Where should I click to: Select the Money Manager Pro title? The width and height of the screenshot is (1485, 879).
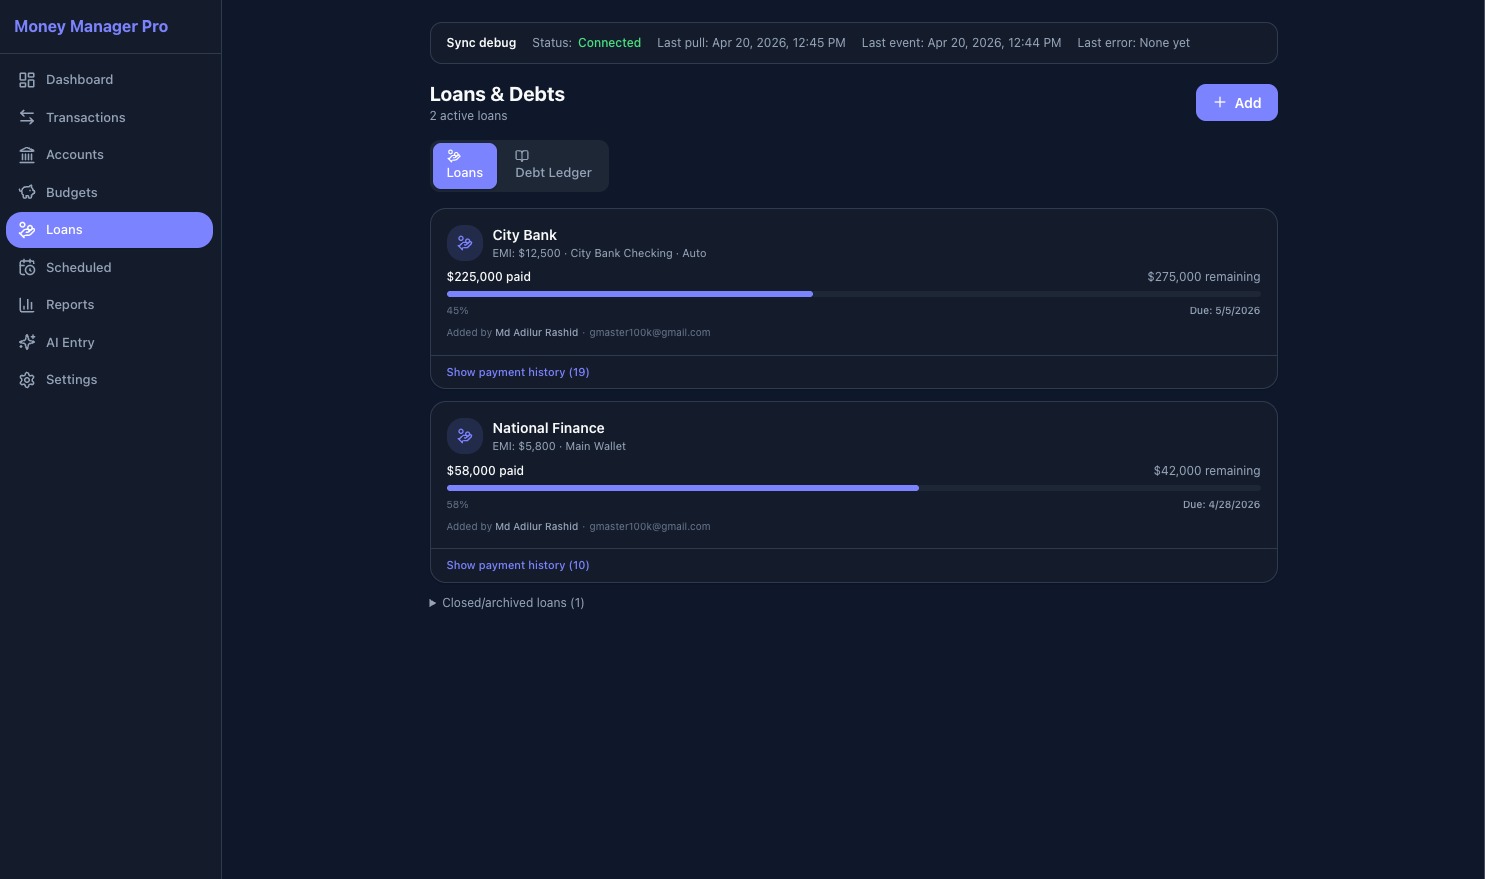click(x=91, y=27)
